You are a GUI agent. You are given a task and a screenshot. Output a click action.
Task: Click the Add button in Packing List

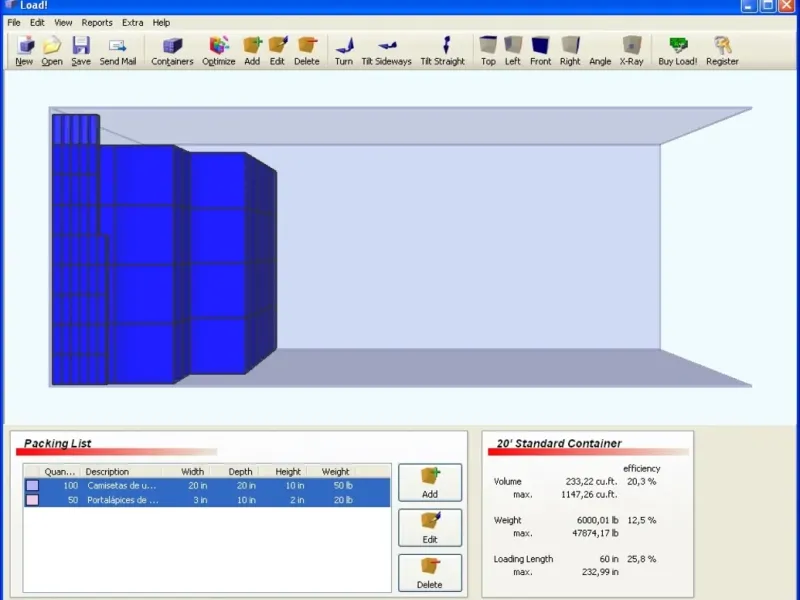tap(430, 482)
